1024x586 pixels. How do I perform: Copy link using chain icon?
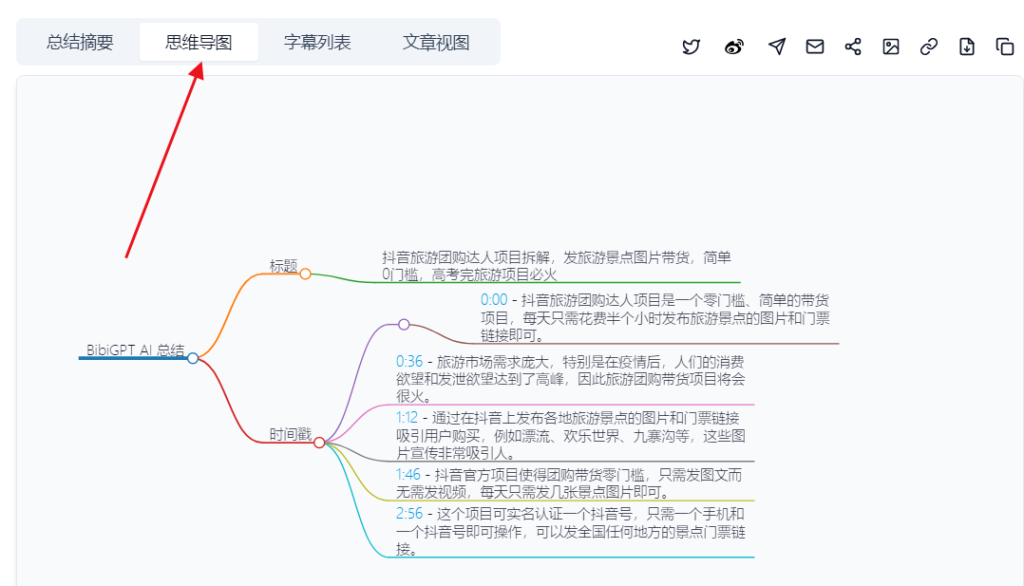pos(929,47)
